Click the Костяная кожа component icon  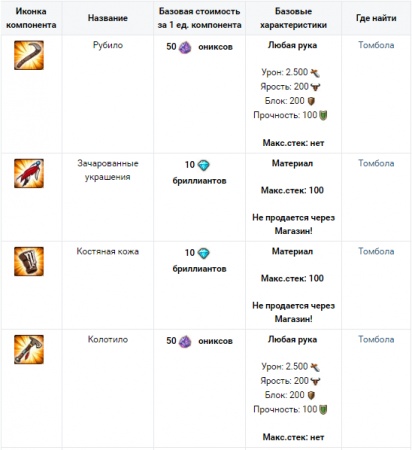pyautogui.click(x=29, y=261)
